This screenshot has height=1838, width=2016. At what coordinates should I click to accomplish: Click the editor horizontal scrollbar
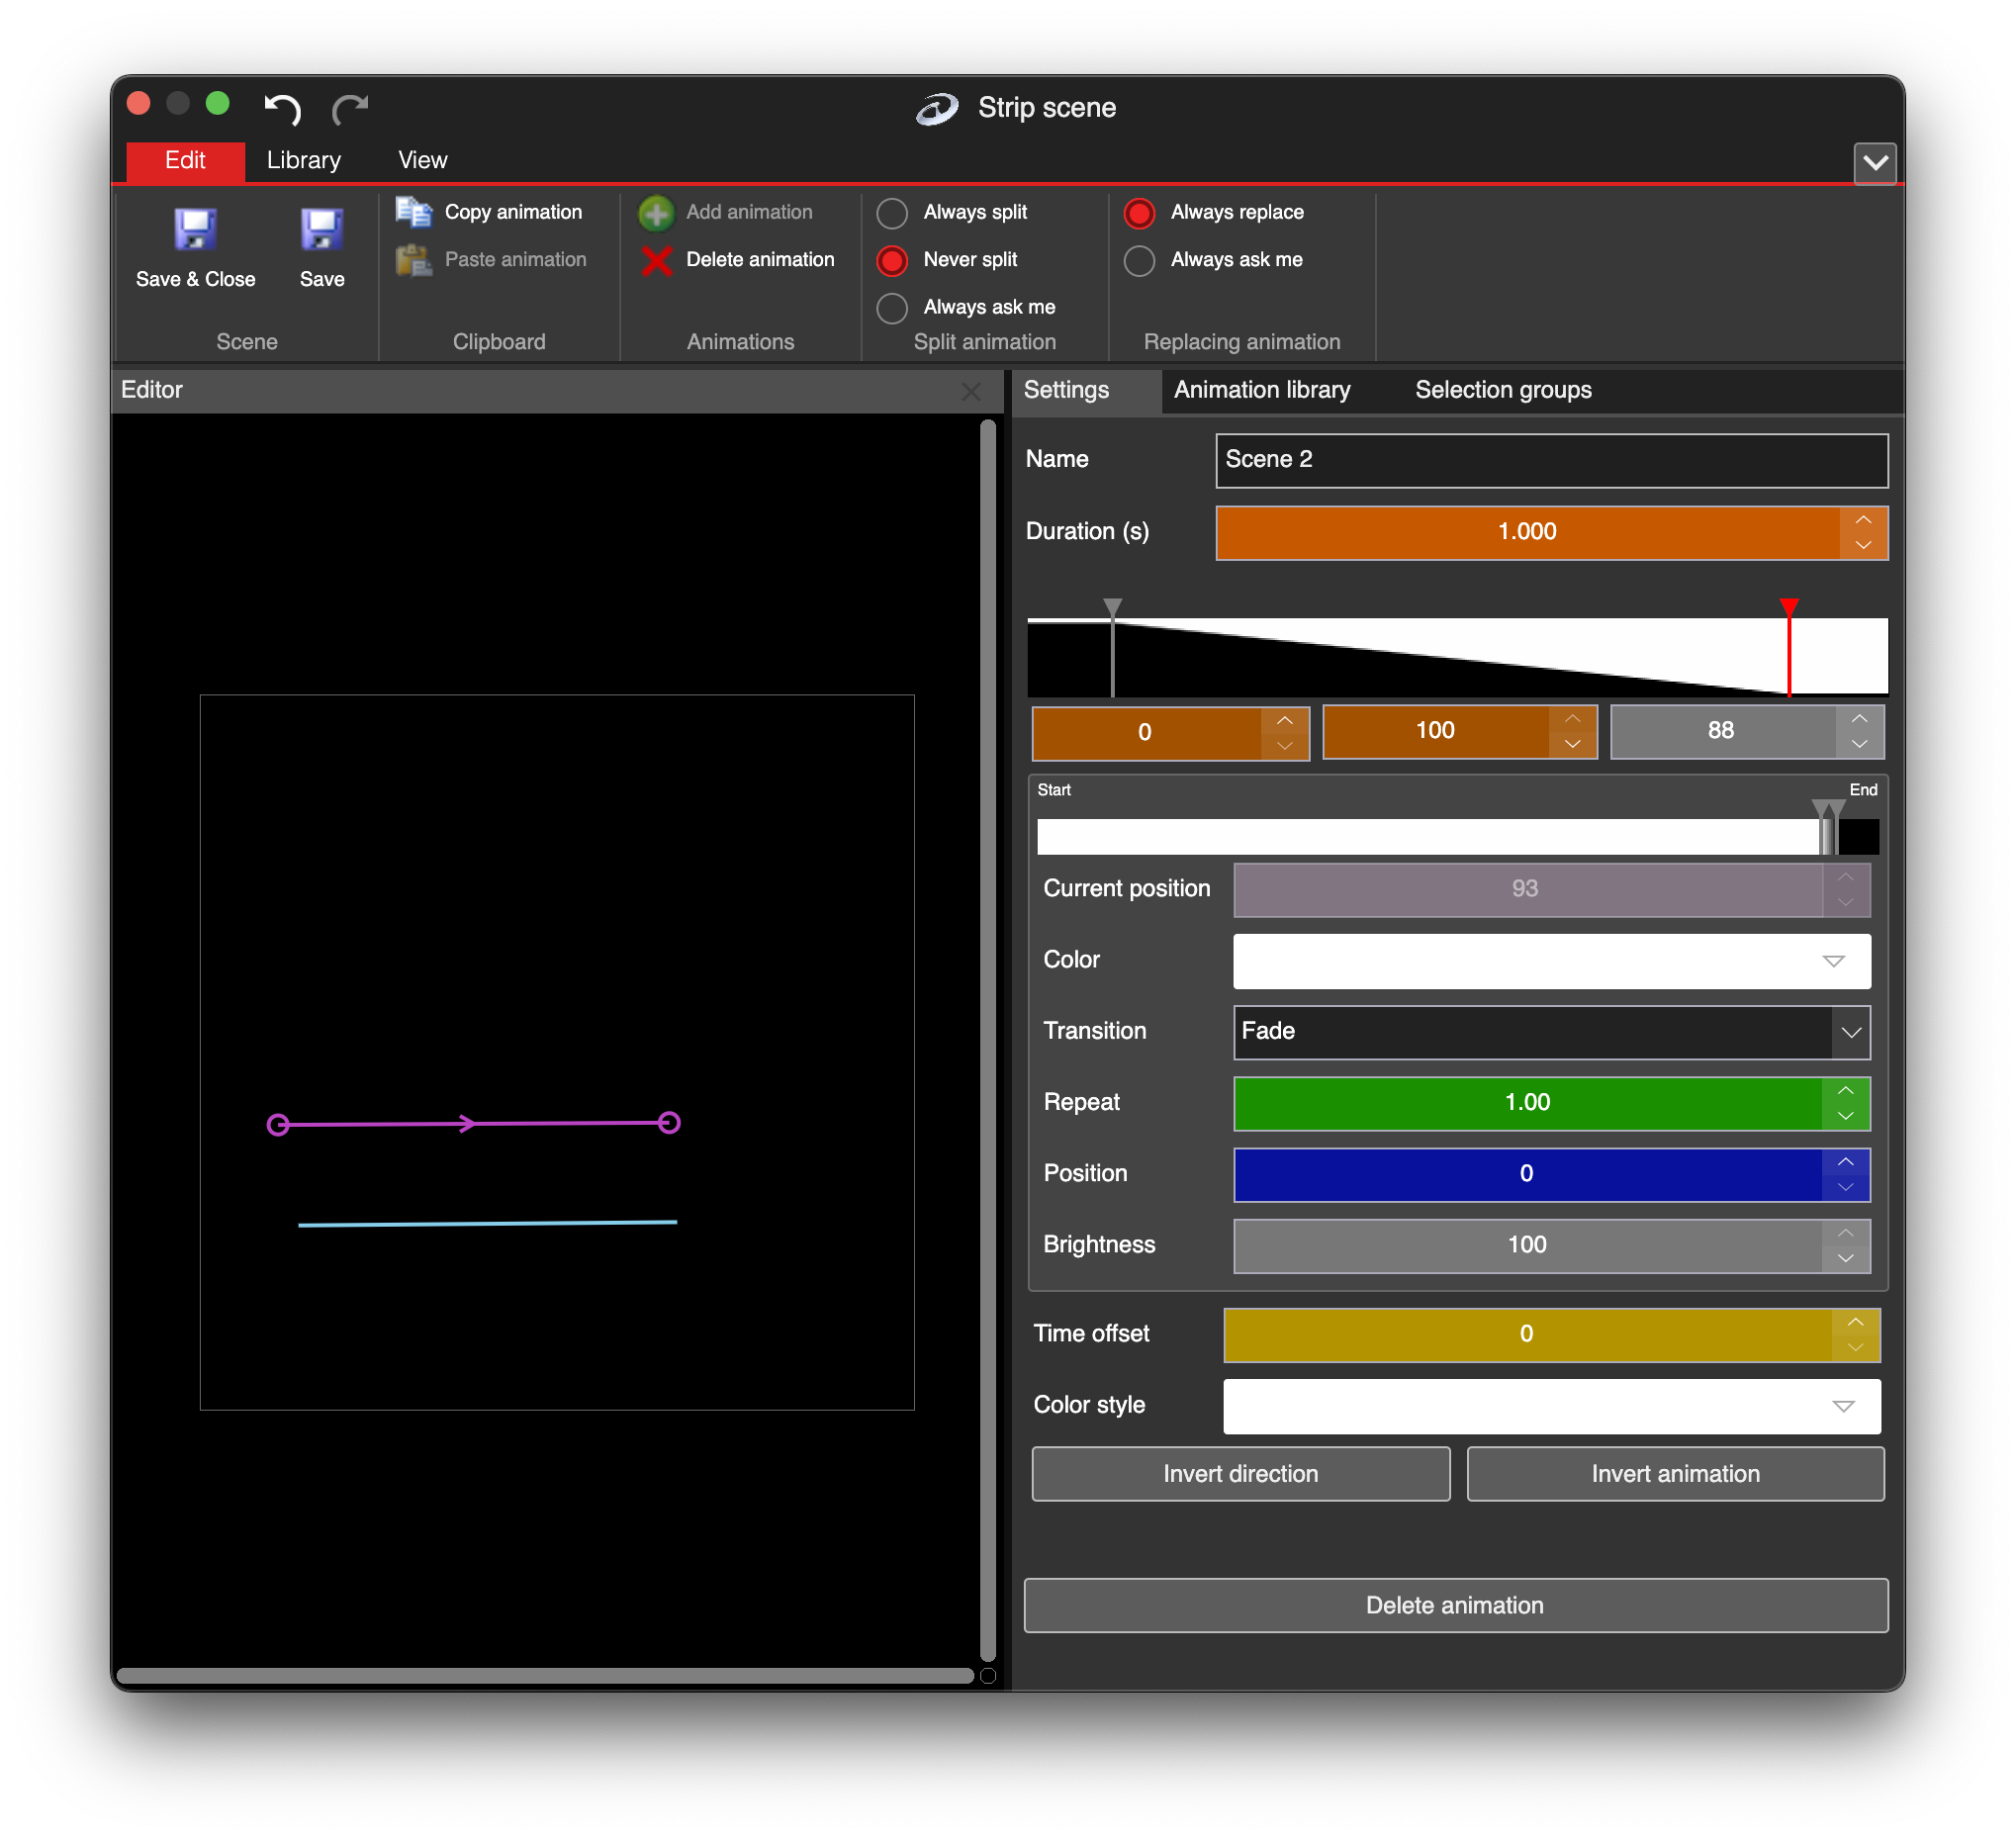tap(545, 1676)
